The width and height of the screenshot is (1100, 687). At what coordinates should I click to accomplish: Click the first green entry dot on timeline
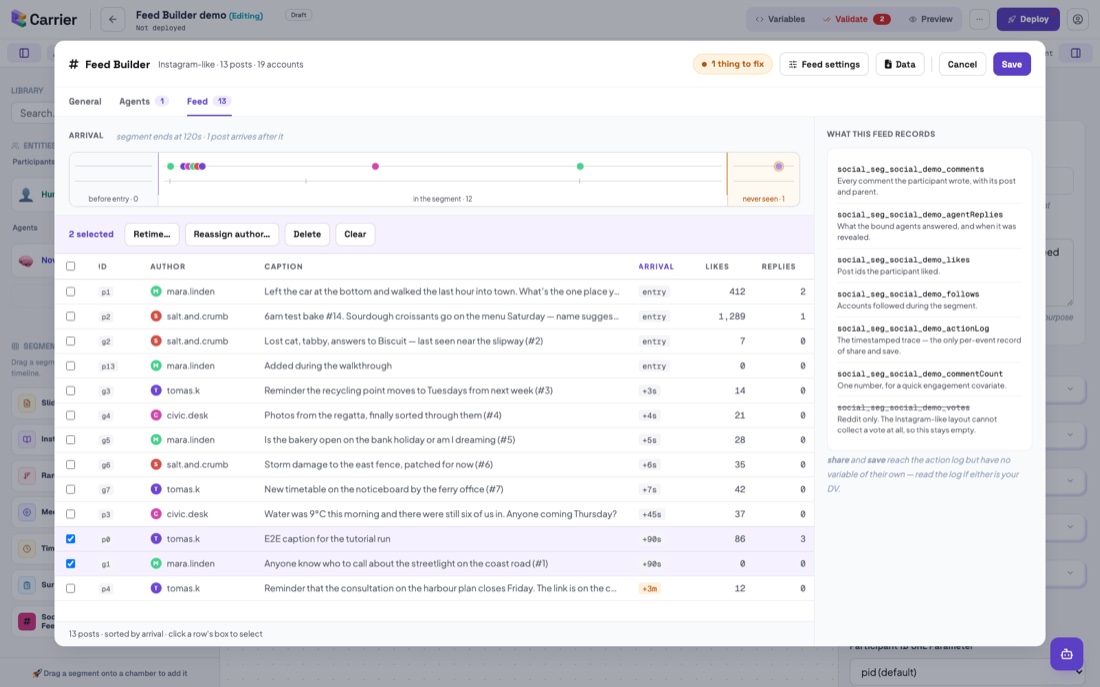(x=170, y=166)
